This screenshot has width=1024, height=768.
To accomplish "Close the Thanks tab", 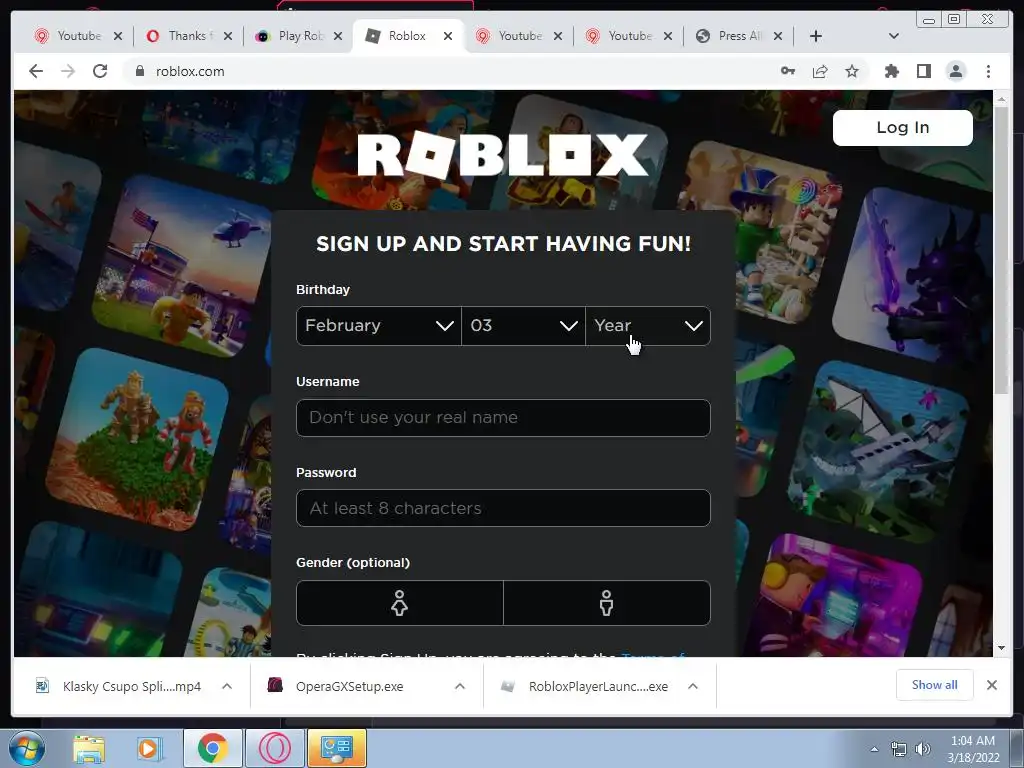I will point(227,36).
